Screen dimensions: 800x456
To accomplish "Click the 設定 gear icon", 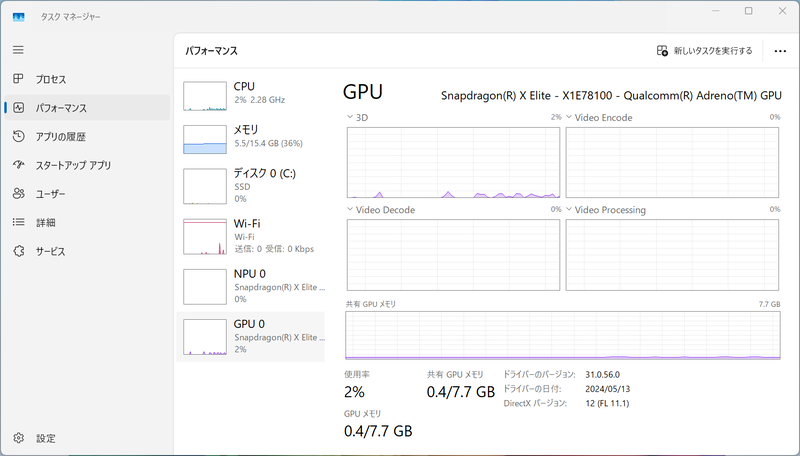I will click(x=18, y=438).
